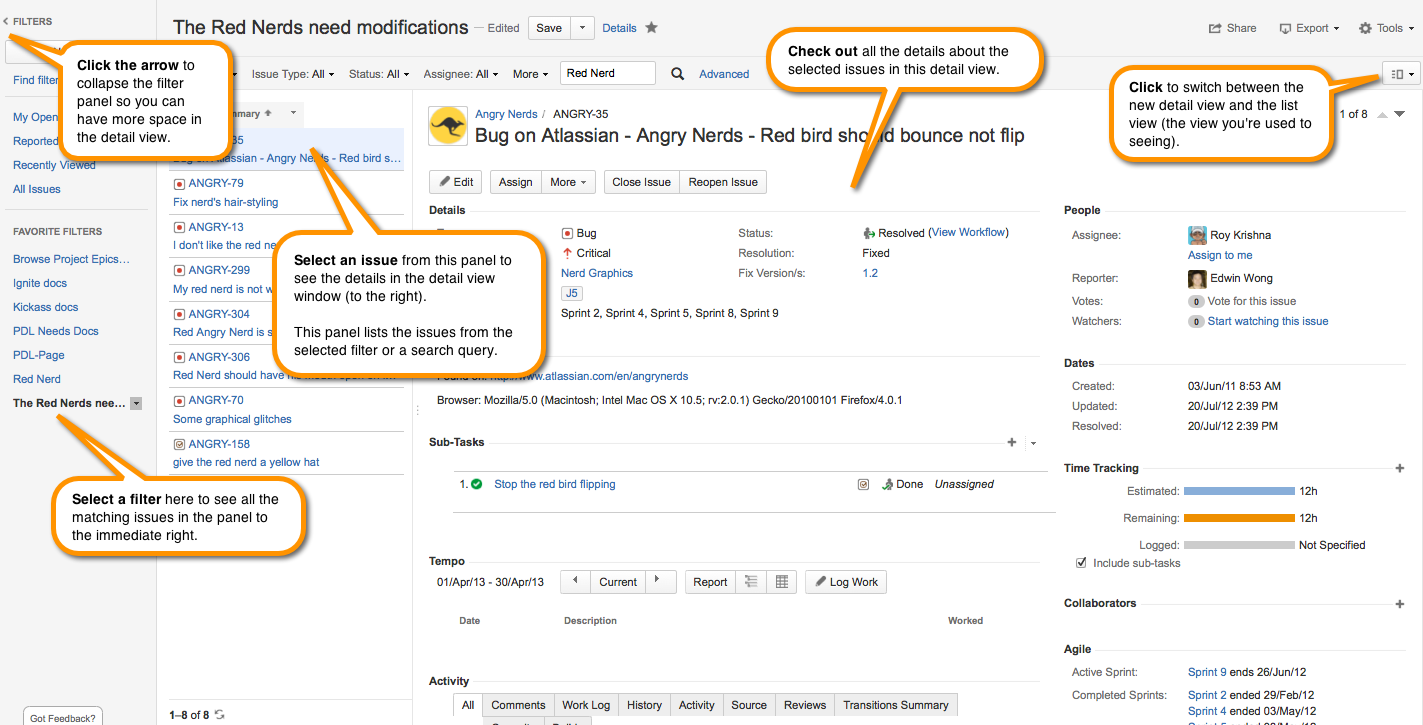Switch to the Transitions Summary tab
The width and height of the screenshot is (1423, 725).
896,705
